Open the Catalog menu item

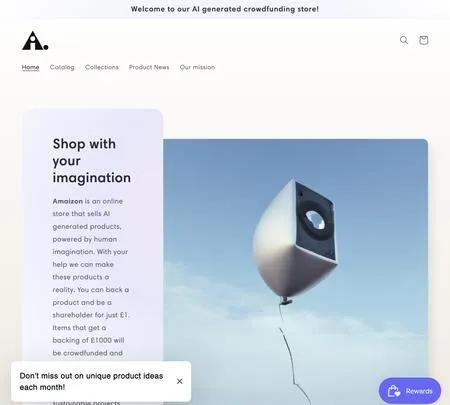pos(62,67)
